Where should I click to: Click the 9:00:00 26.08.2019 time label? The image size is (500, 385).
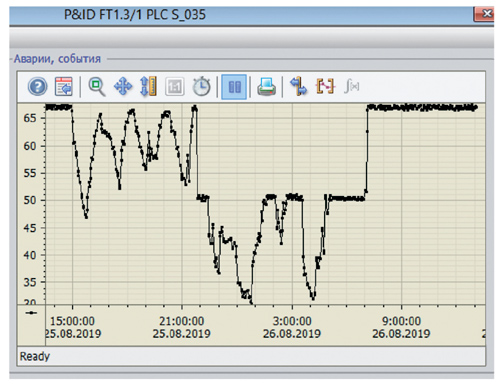pyautogui.click(x=401, y=327)
